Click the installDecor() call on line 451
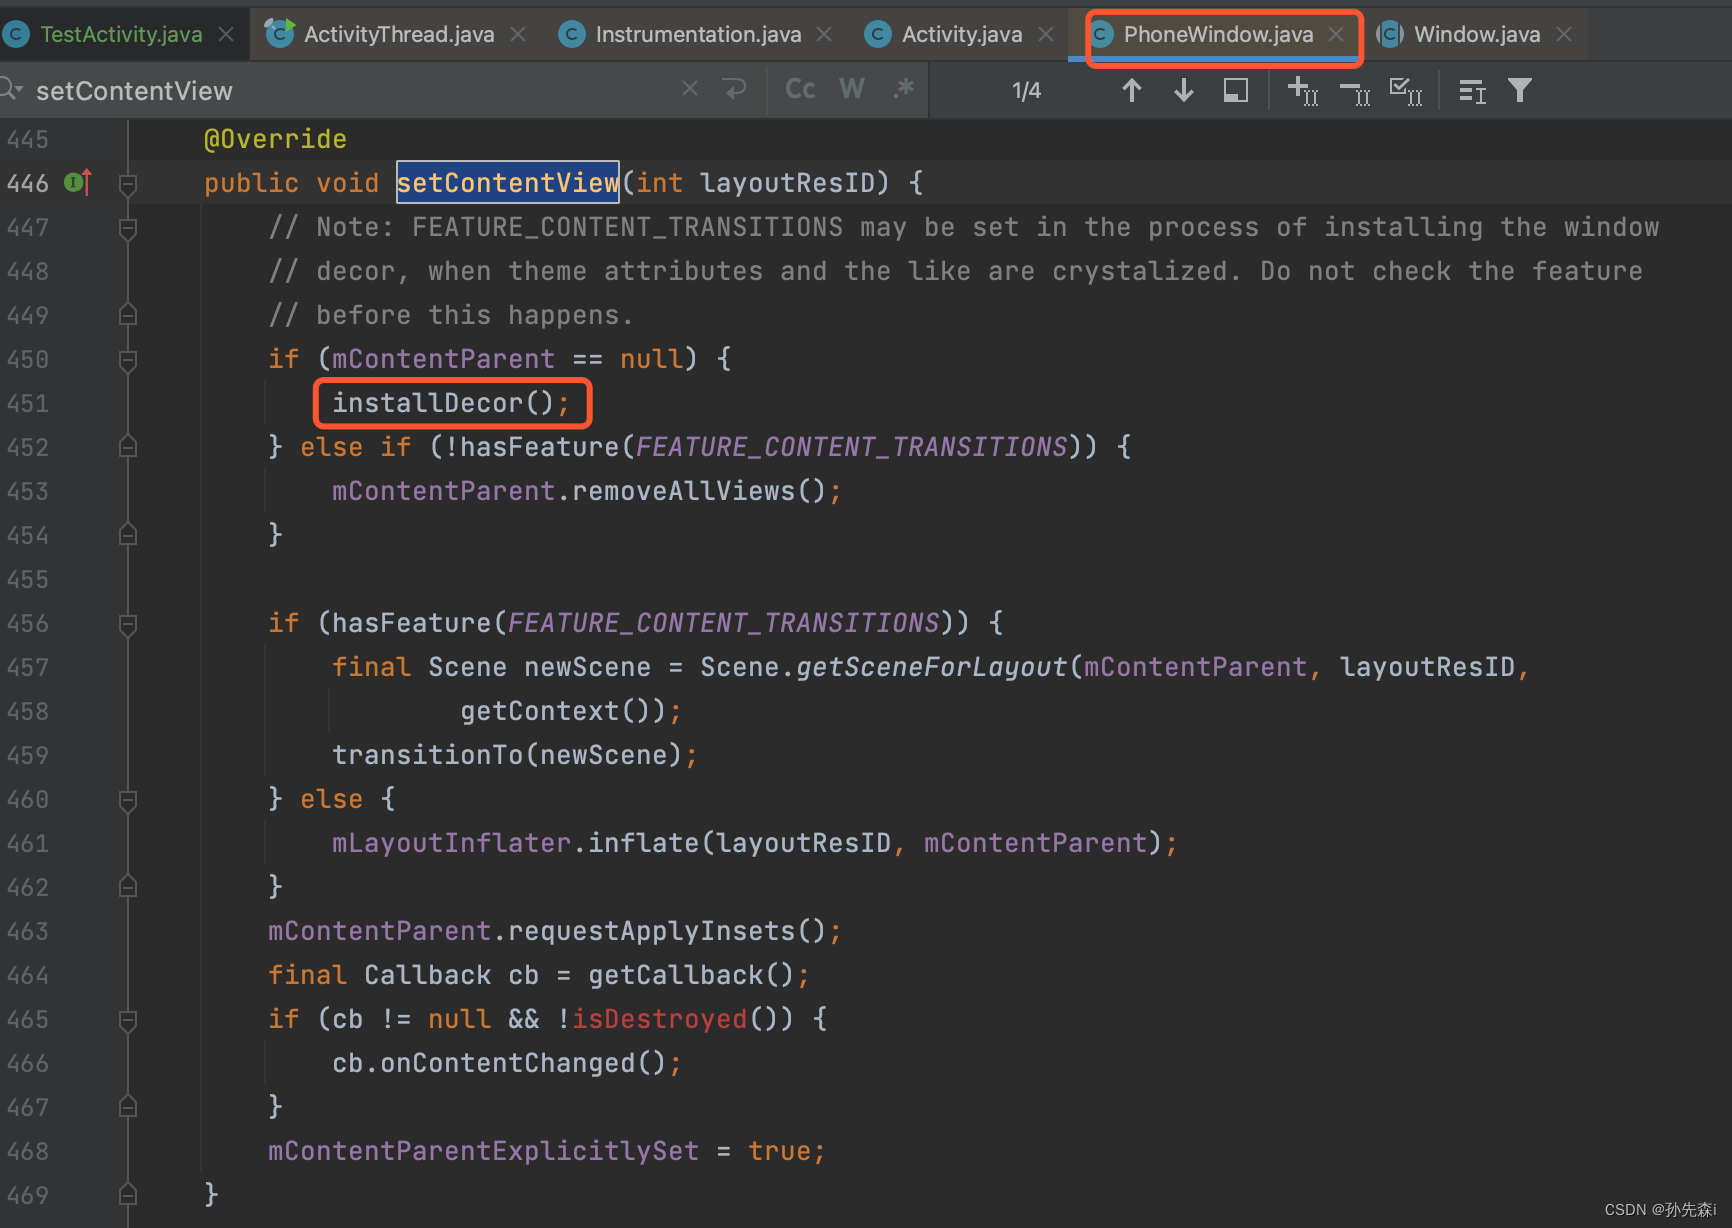 pos(443,403)
